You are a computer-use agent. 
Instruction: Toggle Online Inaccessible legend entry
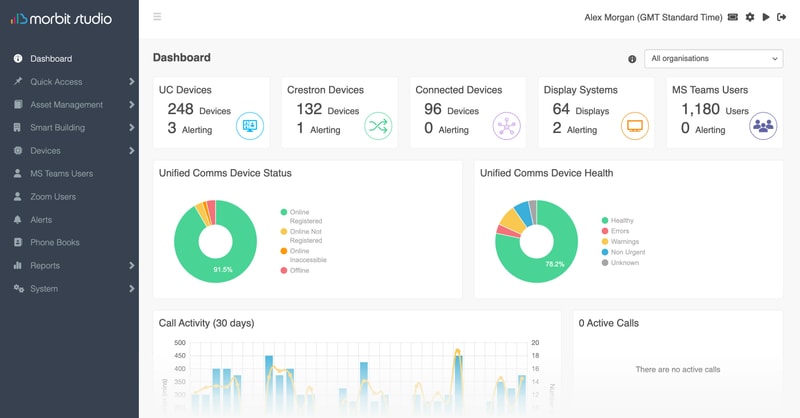tap(304, 255)
